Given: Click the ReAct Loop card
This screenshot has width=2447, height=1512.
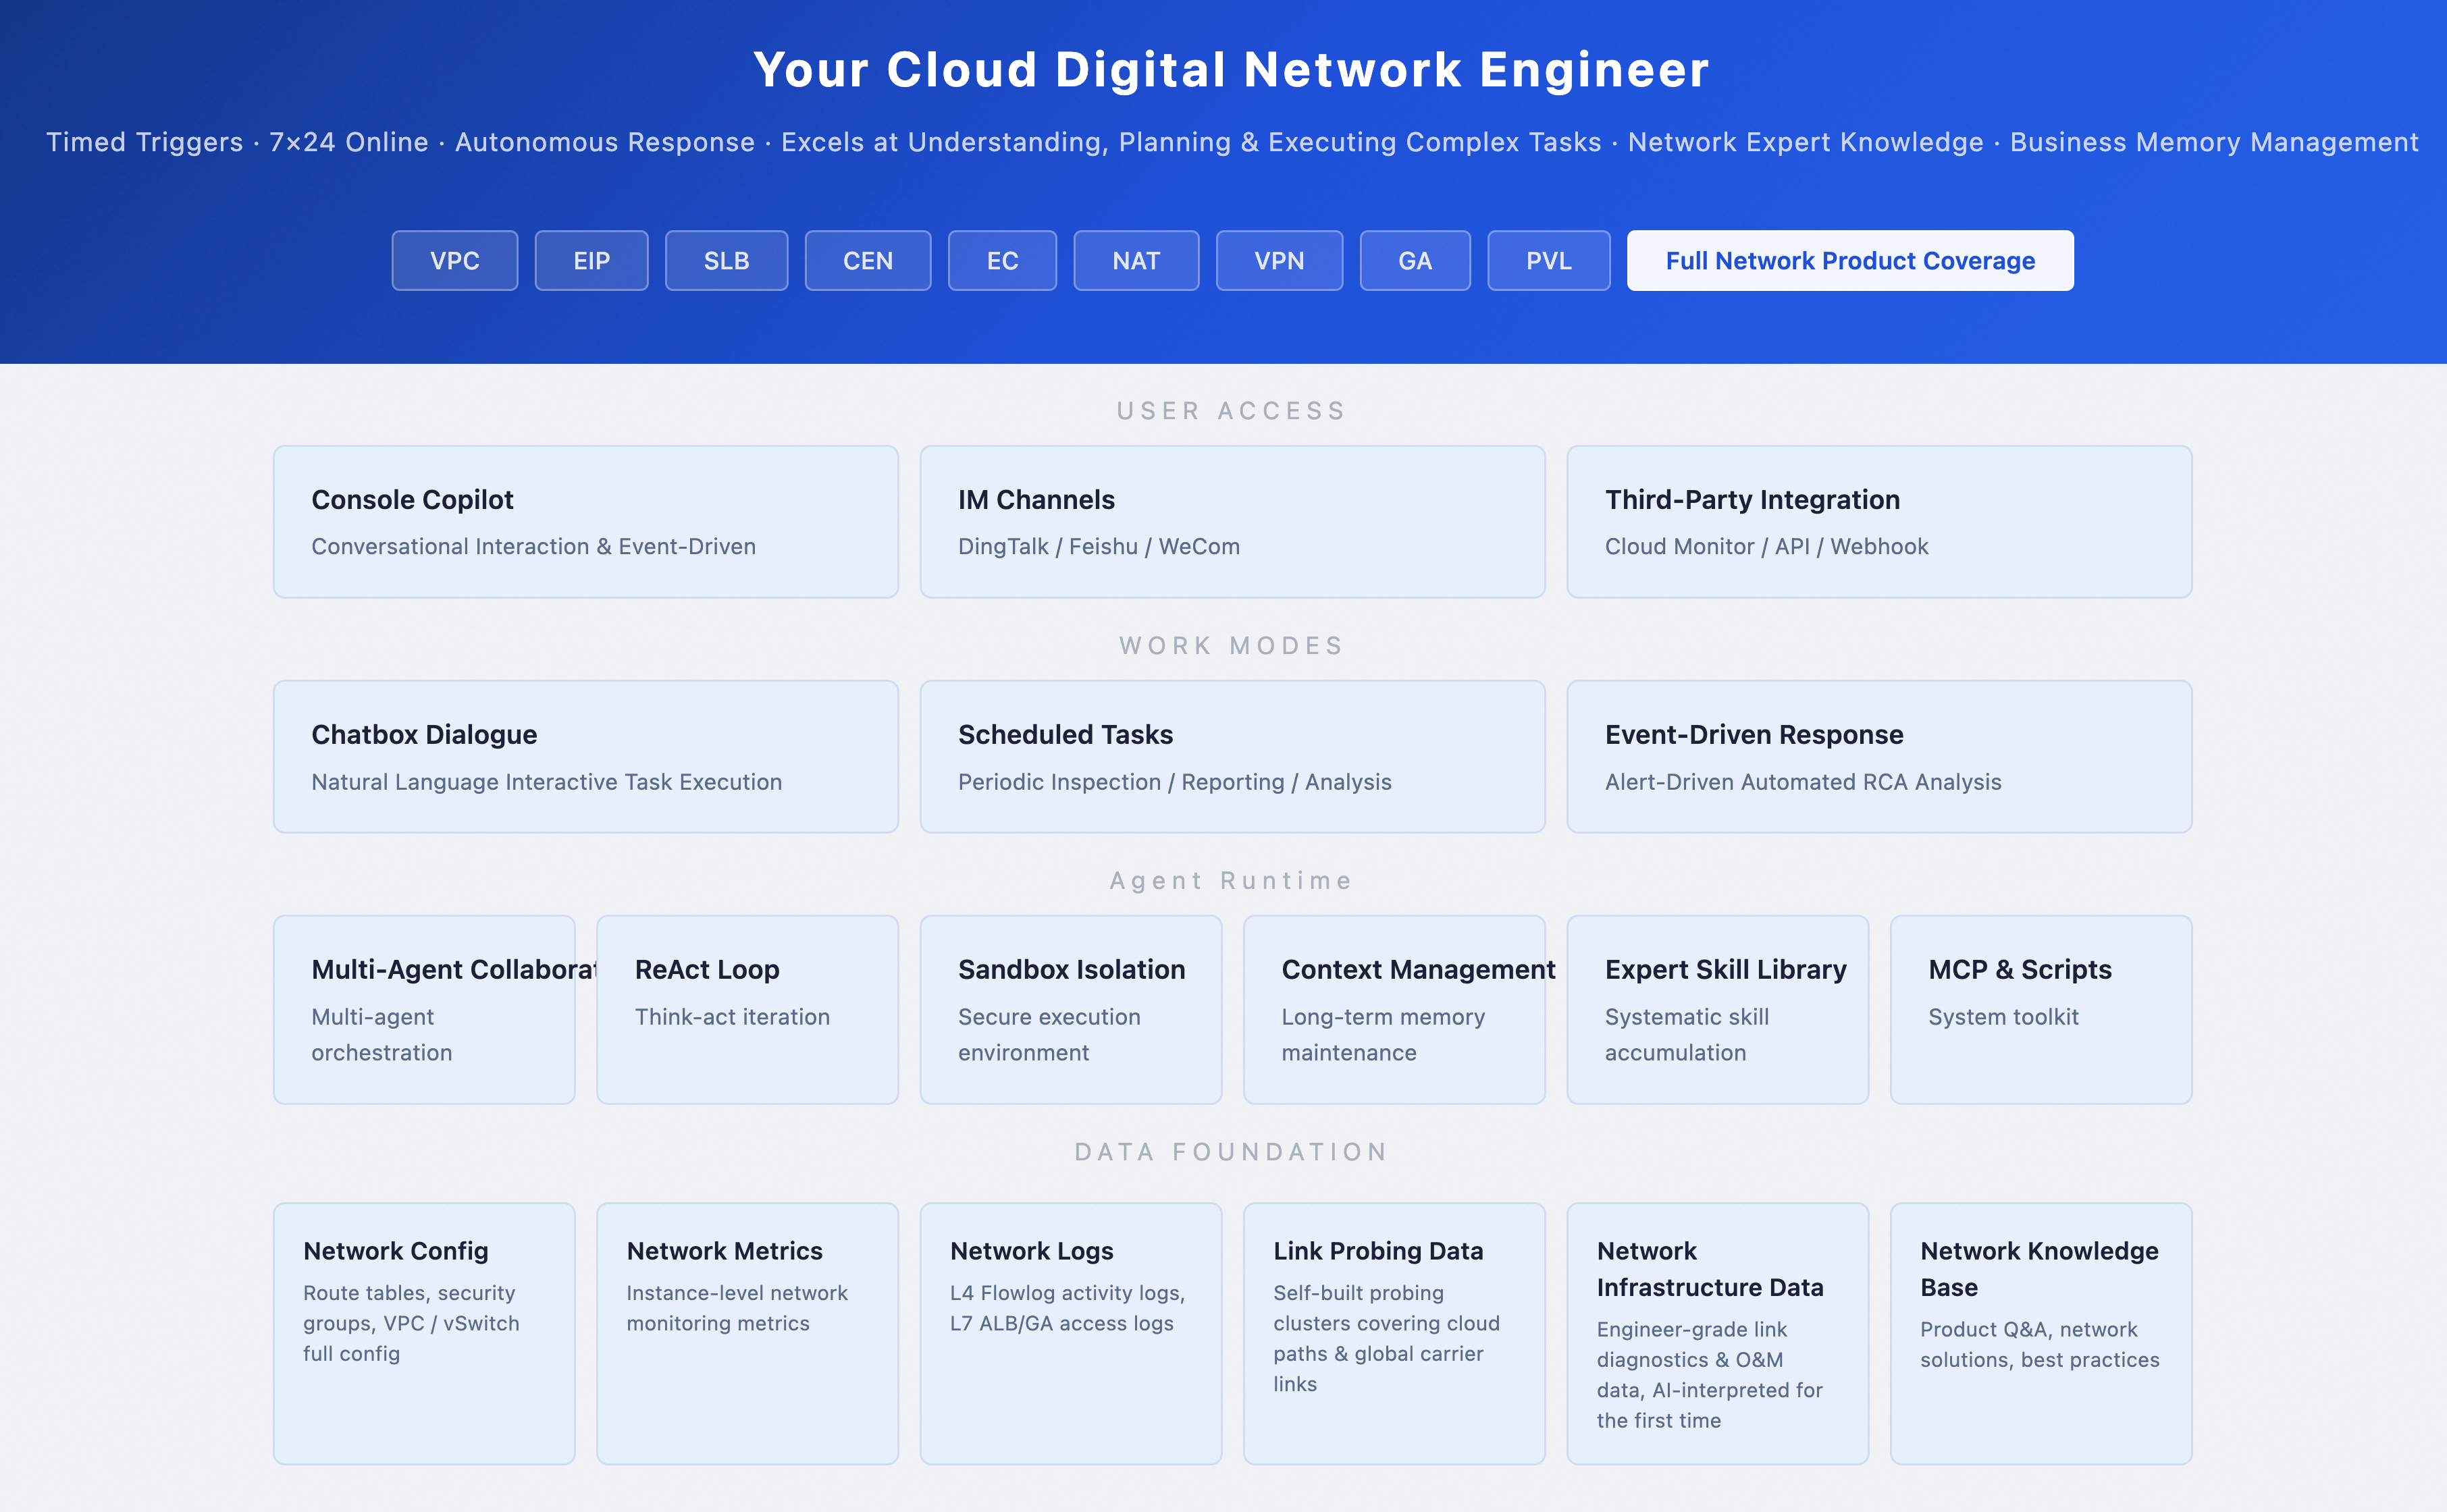Looking at the screenshot, I should pyautogui.click(x=748, y=1010).
